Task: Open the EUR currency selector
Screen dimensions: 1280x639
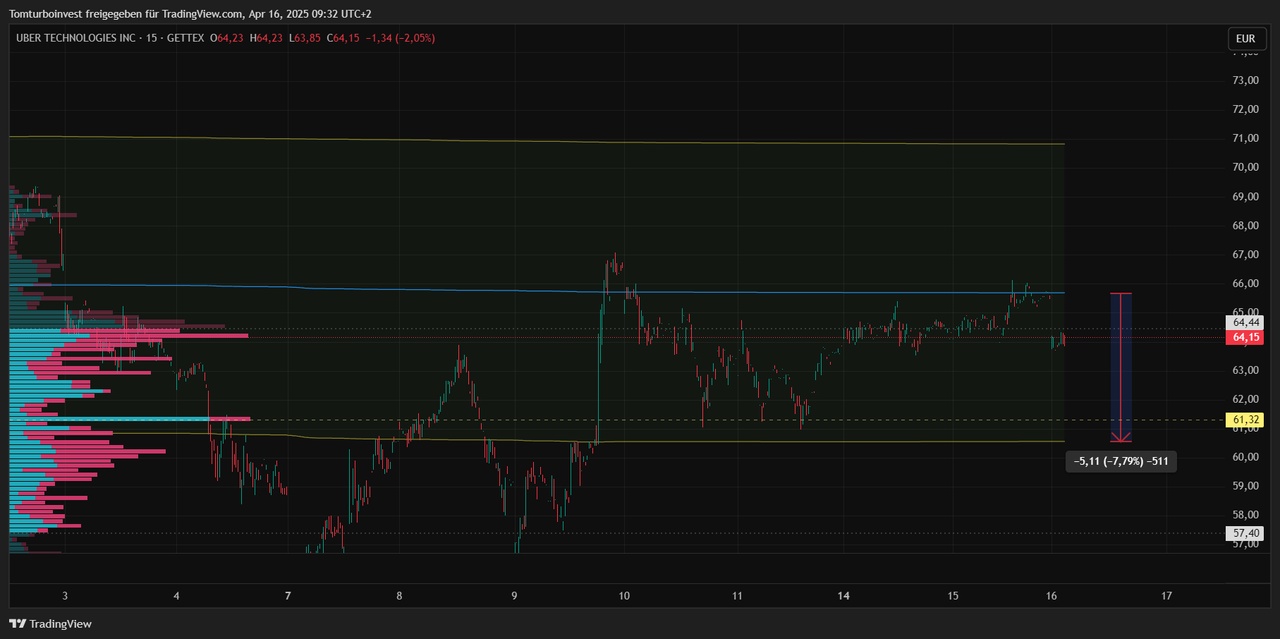Action: [1245, 39]
